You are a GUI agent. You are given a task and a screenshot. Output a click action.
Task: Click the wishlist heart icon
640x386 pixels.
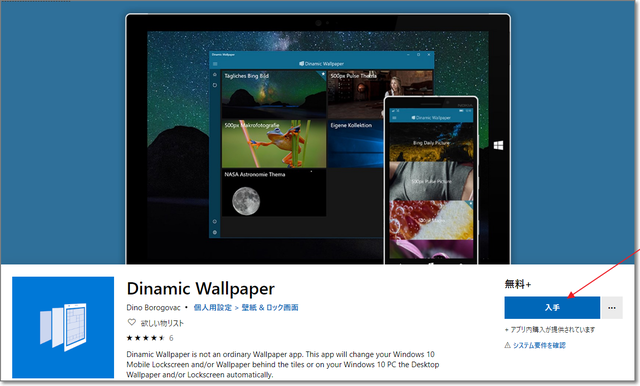(x=131, y=322)
